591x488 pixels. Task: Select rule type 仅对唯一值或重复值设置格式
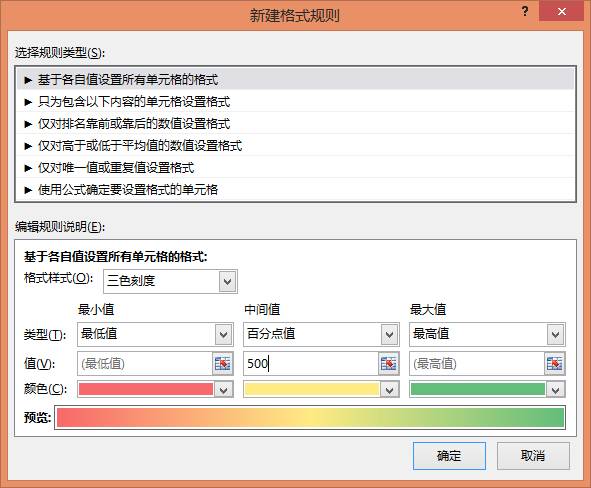[296, 168]
